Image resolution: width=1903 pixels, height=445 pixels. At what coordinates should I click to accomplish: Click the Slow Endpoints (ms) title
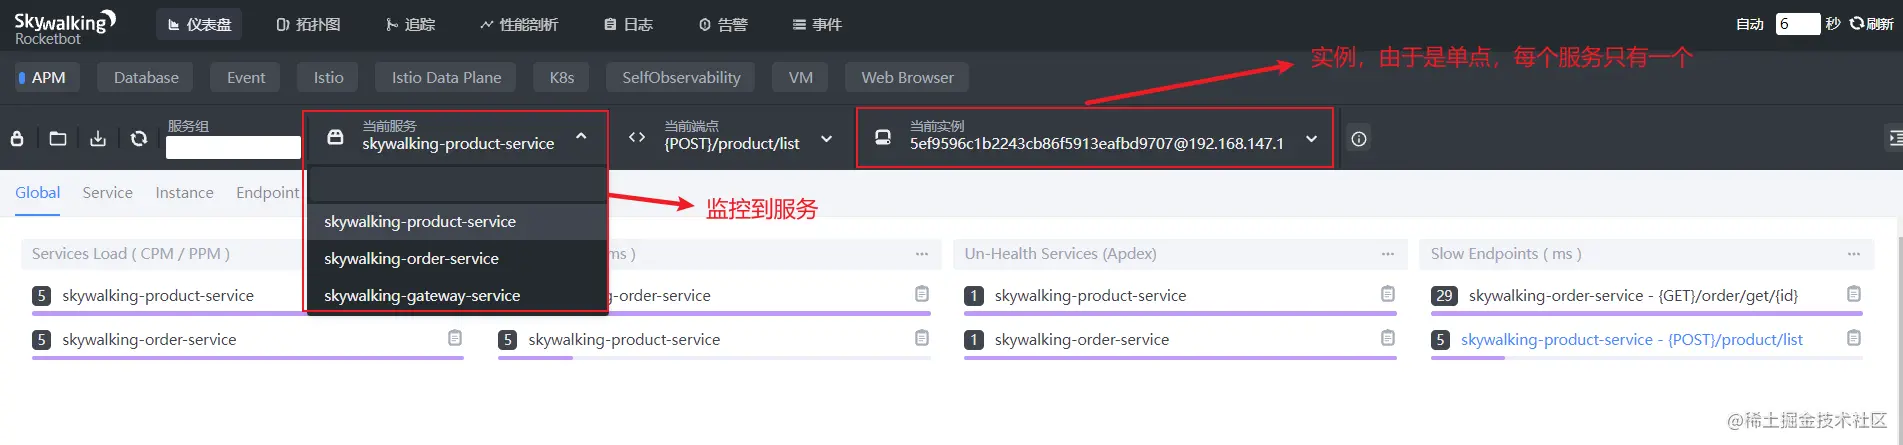point(1506,254)
